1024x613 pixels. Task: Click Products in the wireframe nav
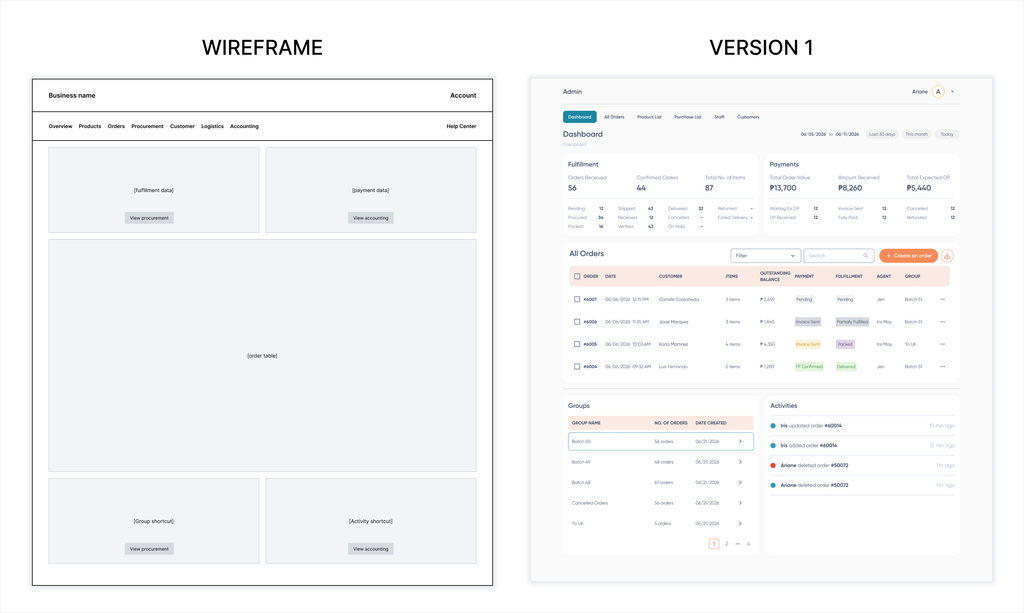pos(89,126)
